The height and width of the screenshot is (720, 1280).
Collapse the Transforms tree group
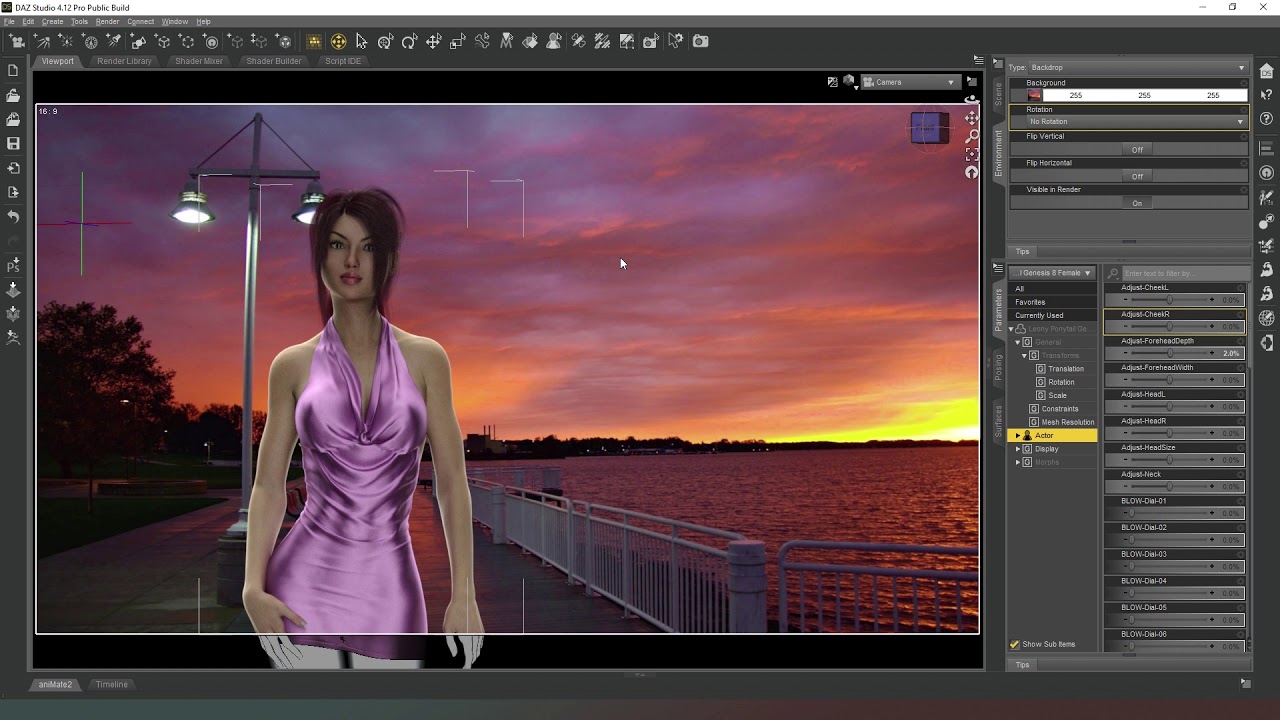pyautogui.click(x=1025, y=356)
